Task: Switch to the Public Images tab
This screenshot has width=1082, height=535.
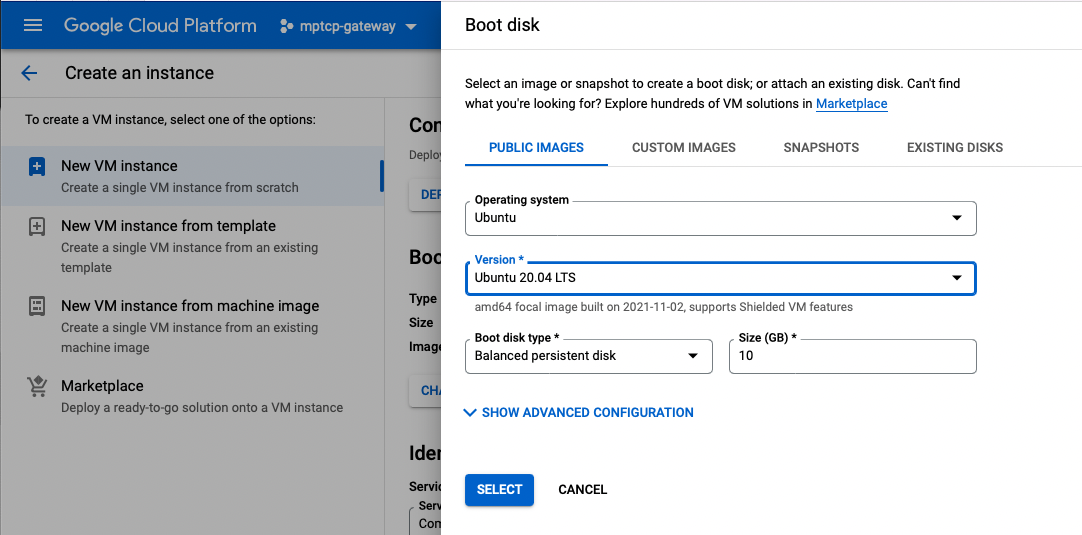Action: click(x=536, y=148)
